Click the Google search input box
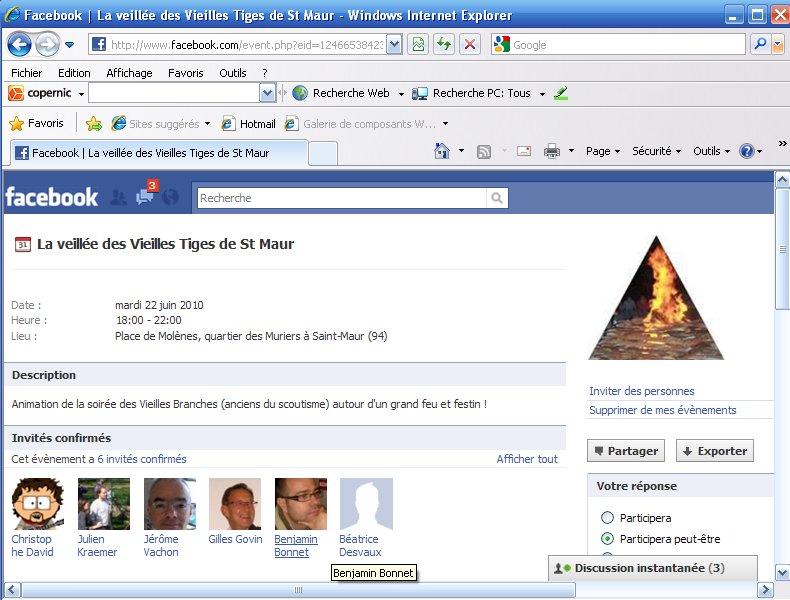Screen dimensions: 790x600 618,44
